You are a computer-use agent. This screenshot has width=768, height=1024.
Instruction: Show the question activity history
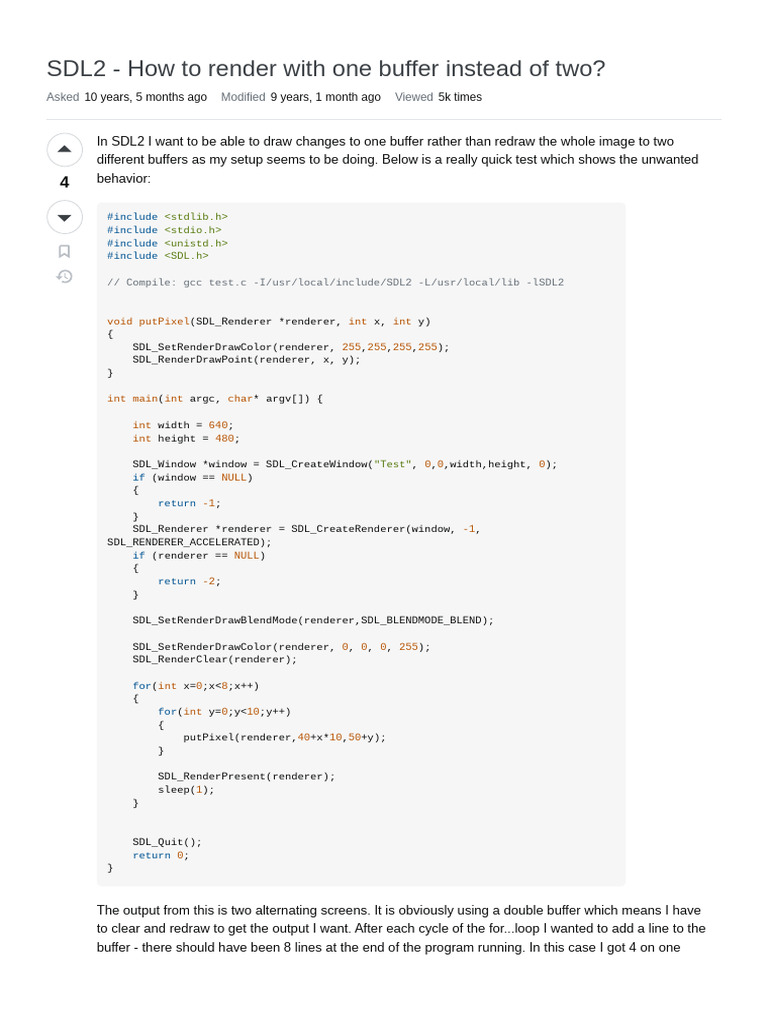(64, 276)
